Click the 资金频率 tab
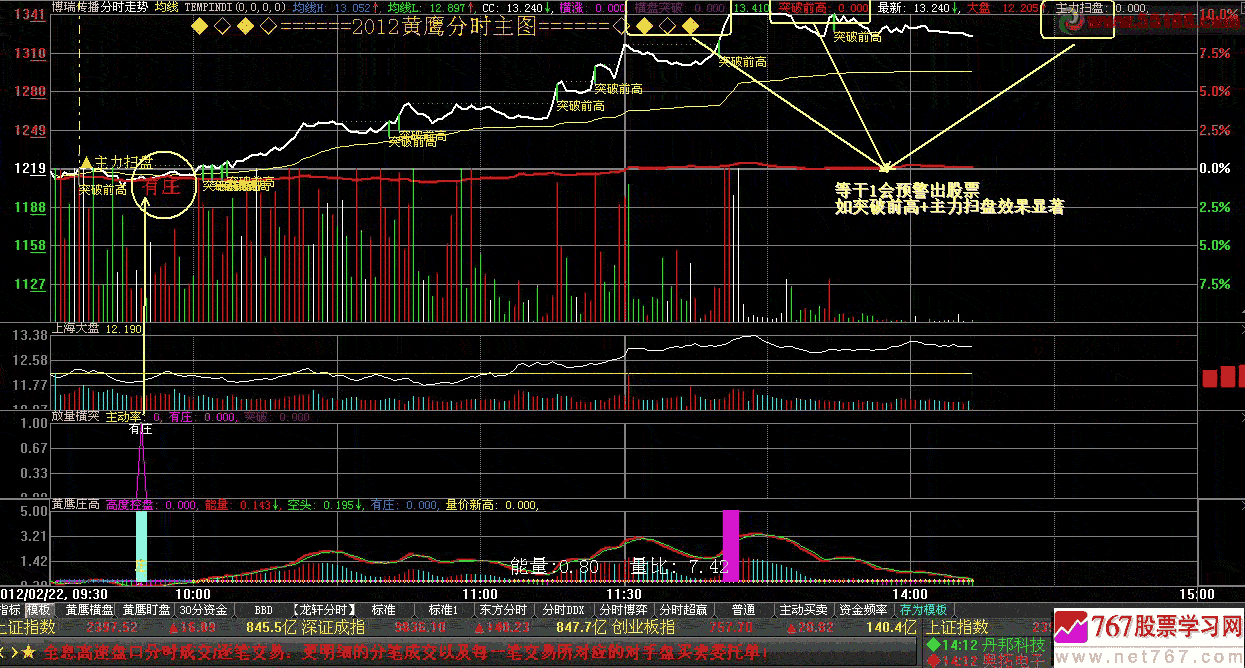Screen dimensions: 1245x668 click(x=863, y=609)
